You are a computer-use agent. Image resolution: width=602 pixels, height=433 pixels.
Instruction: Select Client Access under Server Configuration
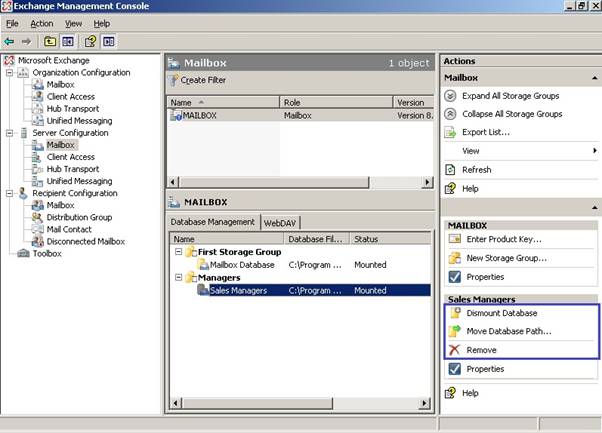[71, 157]
